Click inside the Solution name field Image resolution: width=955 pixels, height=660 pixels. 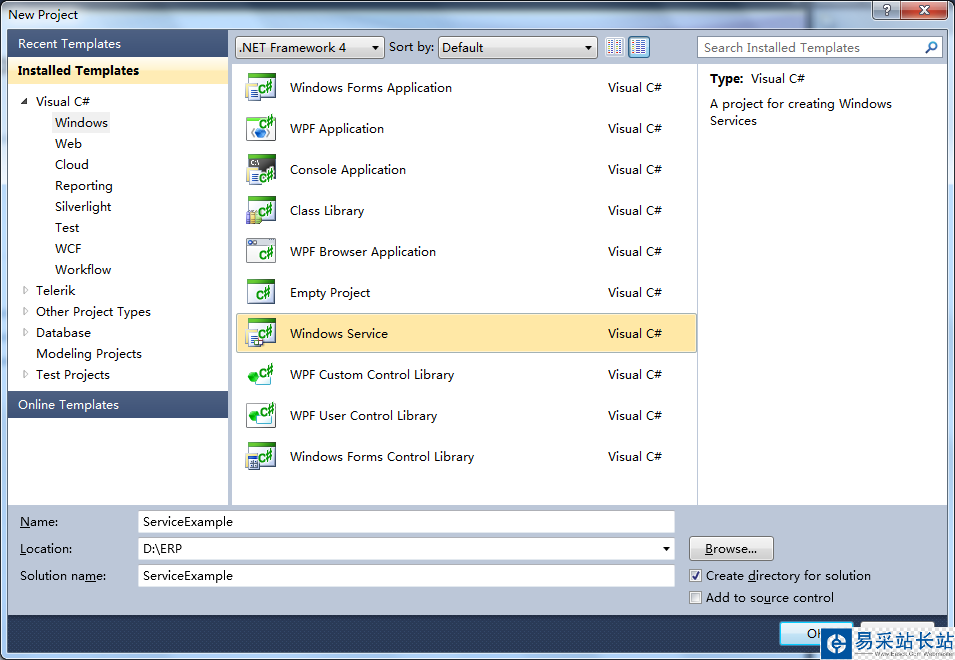pyautogui.click(x=406, y=575)
